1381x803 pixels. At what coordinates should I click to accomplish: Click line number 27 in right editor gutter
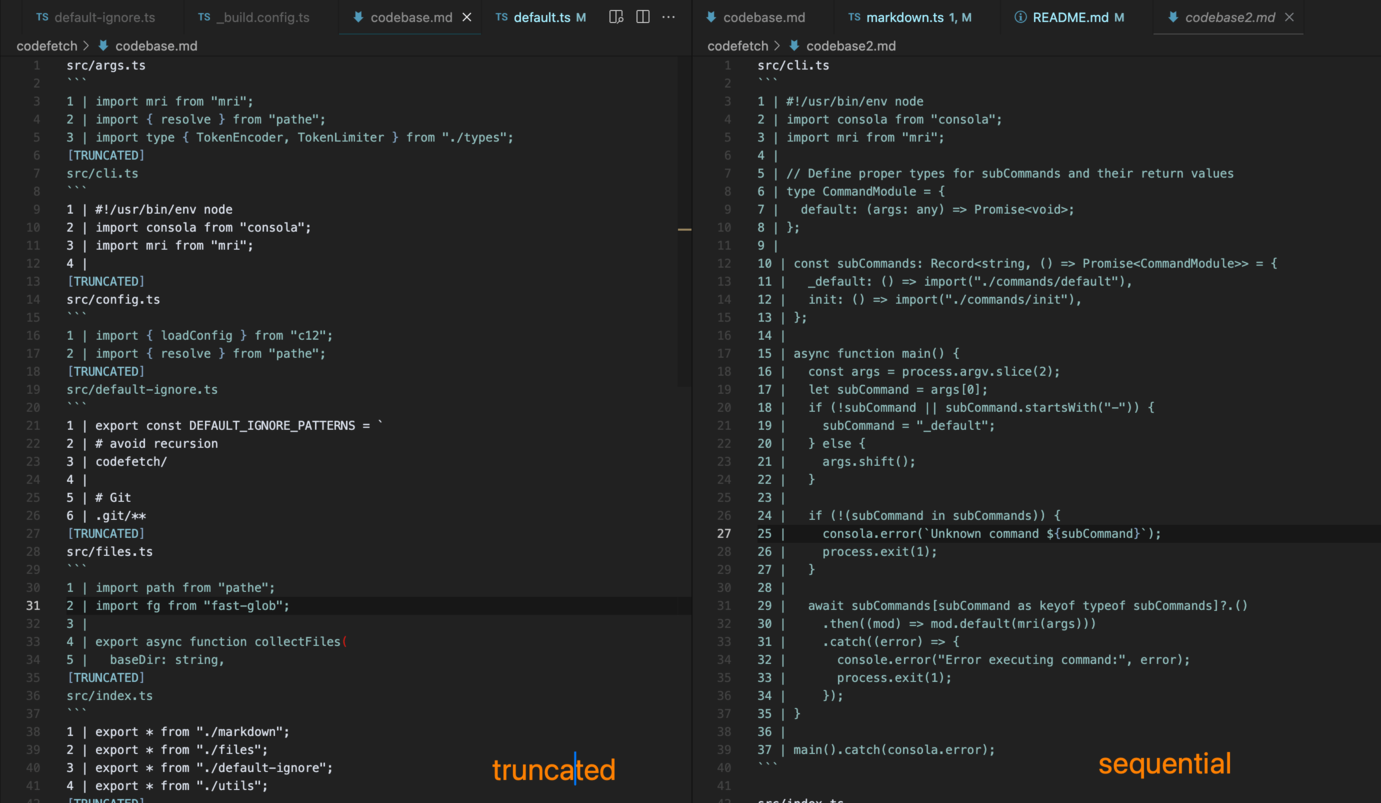pyautogui.click(x=724, y=533)
